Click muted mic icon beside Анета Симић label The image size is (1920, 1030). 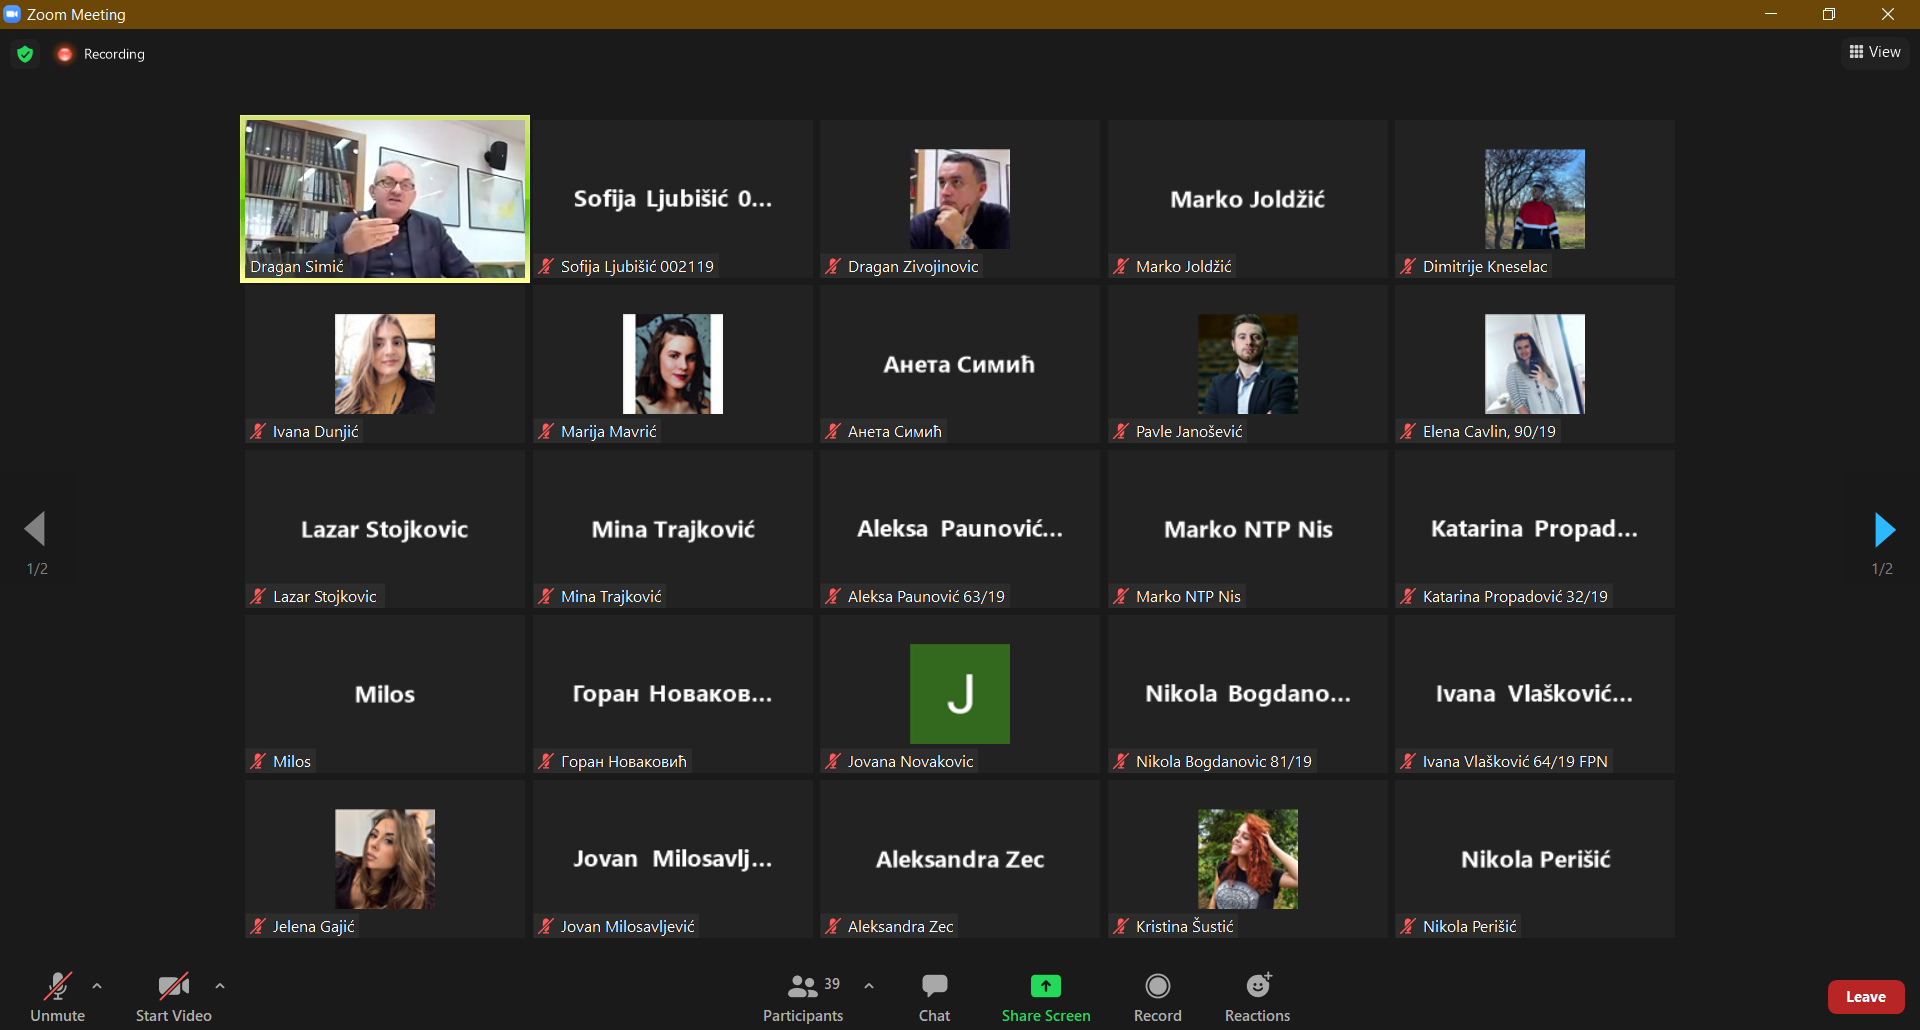tap(833, 431)
